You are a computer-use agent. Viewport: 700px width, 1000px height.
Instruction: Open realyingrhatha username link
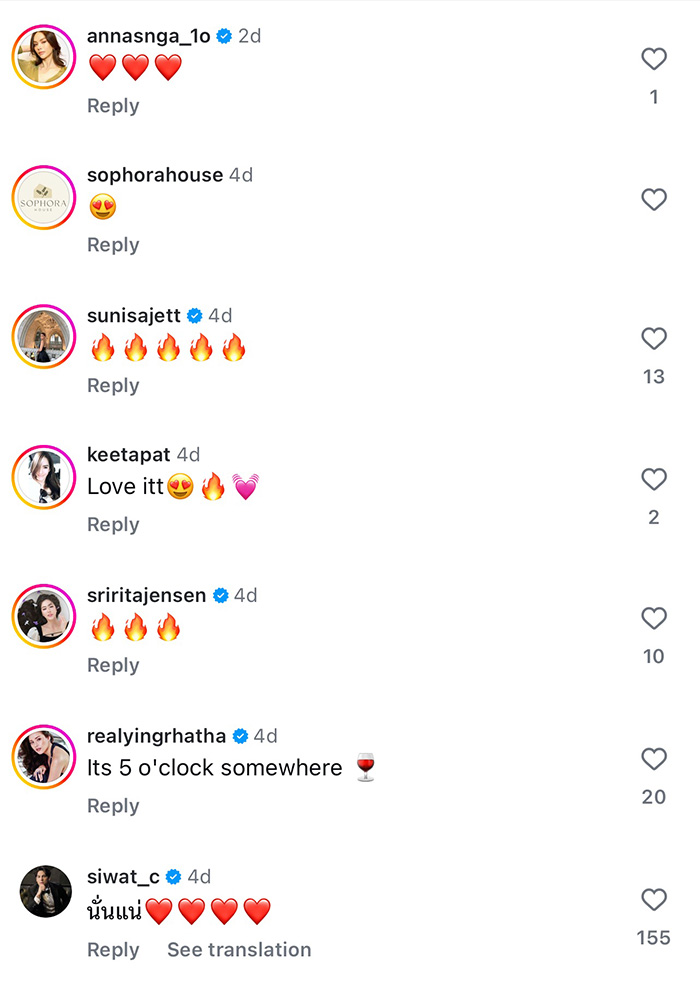[x=156, y=736]
